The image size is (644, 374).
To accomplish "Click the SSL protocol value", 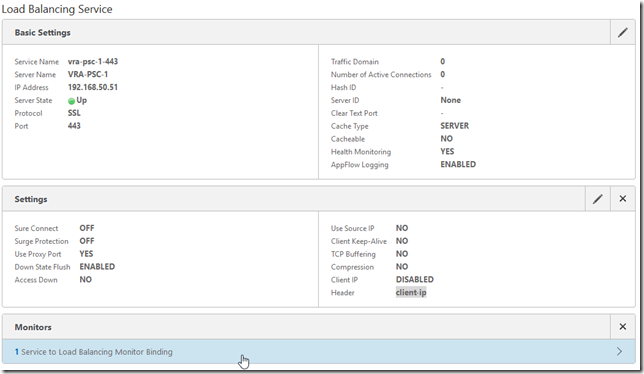I will click(74, 113).
